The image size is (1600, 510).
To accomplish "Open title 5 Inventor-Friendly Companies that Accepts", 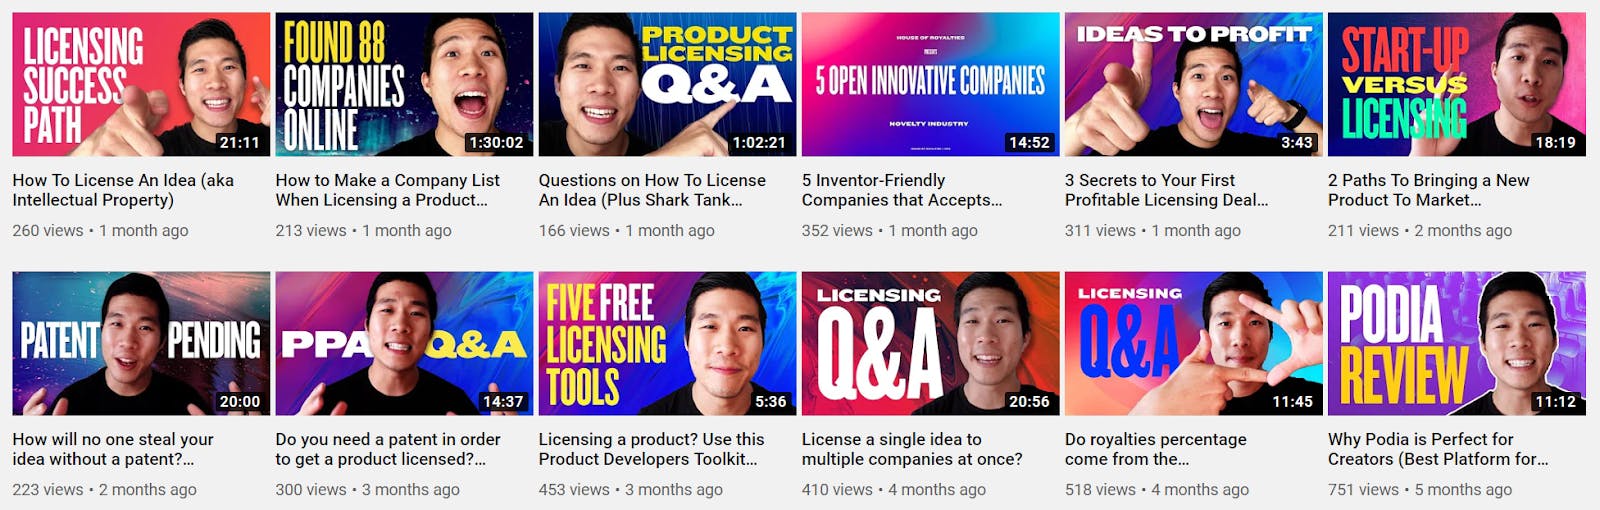I will tap(901, 190).
